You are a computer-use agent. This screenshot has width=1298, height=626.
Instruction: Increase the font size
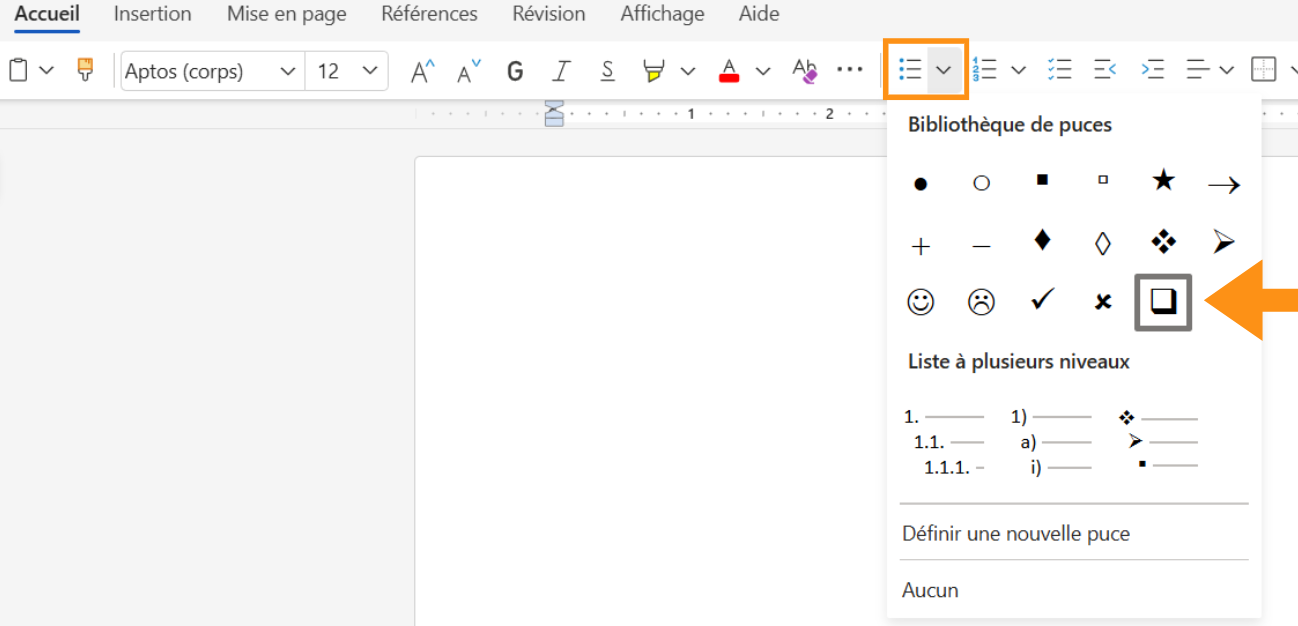[x=421, y=70]
